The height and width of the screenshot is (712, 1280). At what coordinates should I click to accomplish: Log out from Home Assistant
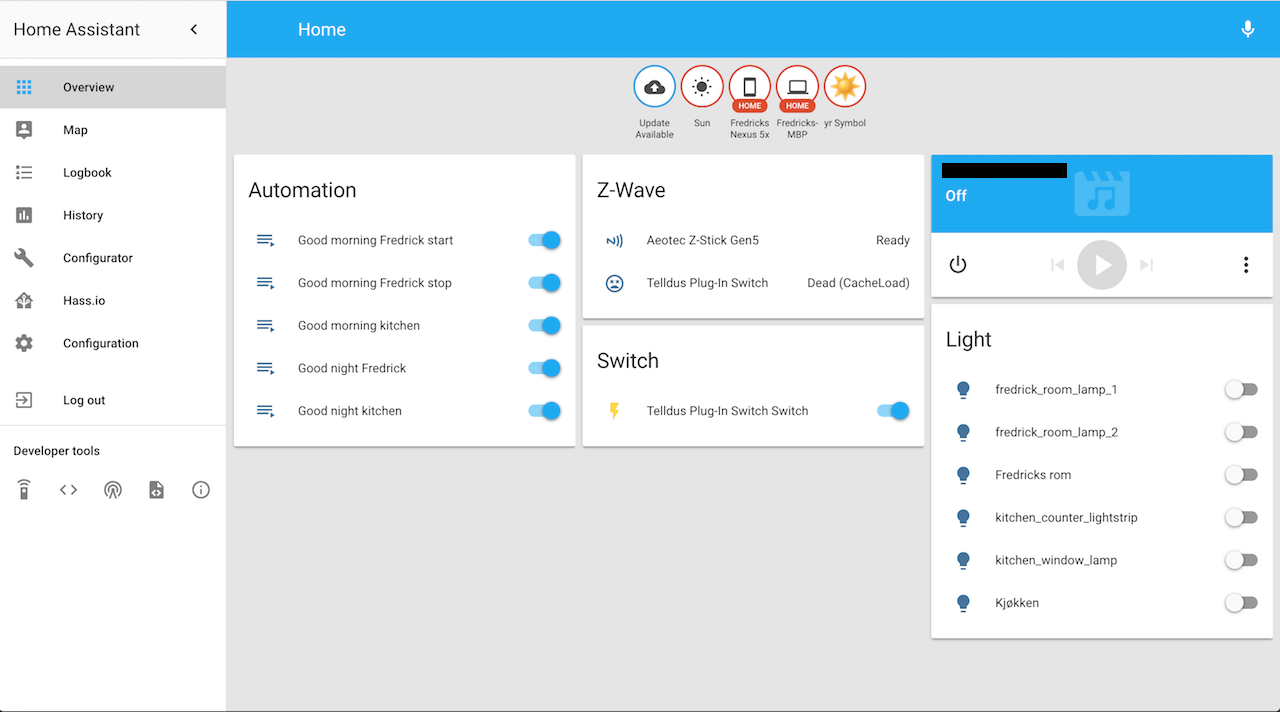pos(113,400)
